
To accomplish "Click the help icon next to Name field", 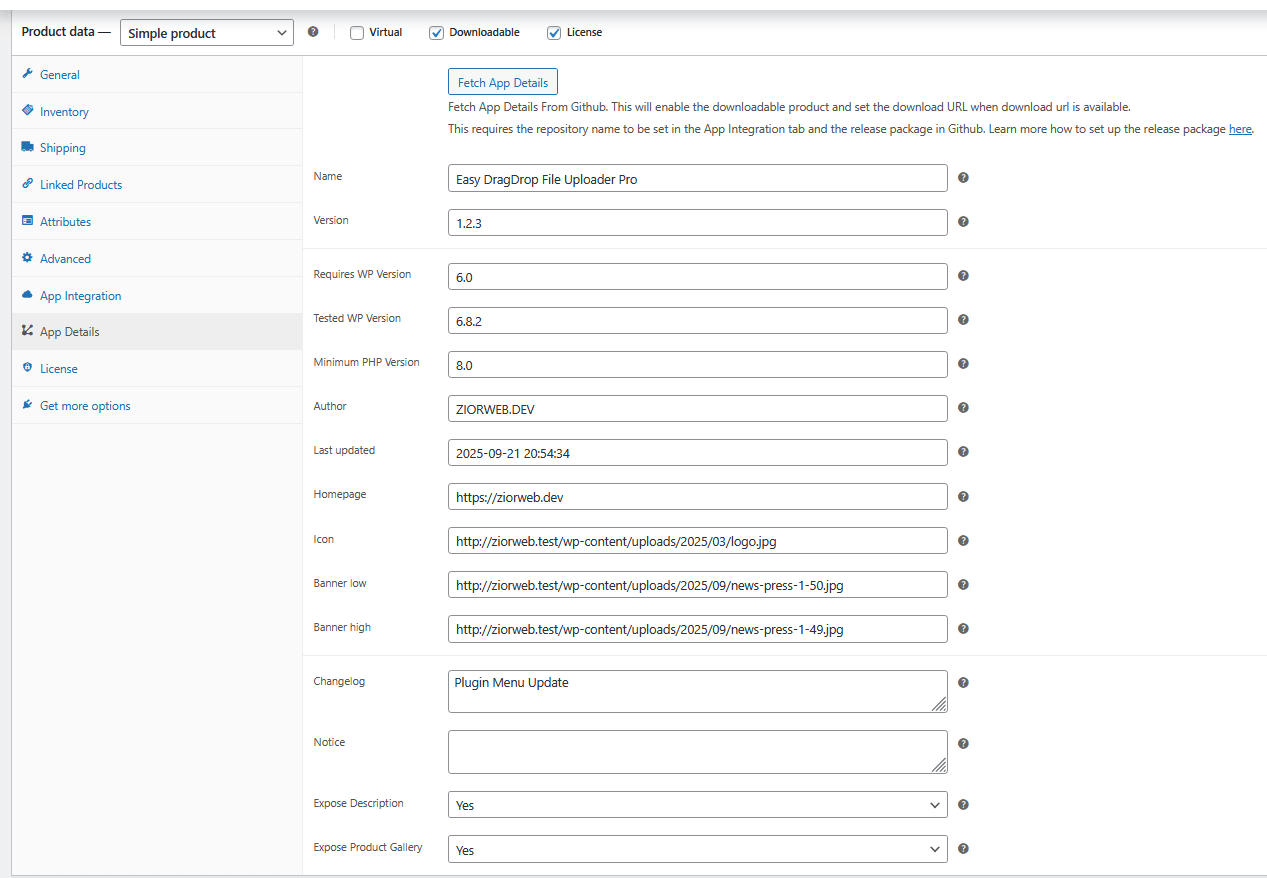I will (x=963, y=178).
